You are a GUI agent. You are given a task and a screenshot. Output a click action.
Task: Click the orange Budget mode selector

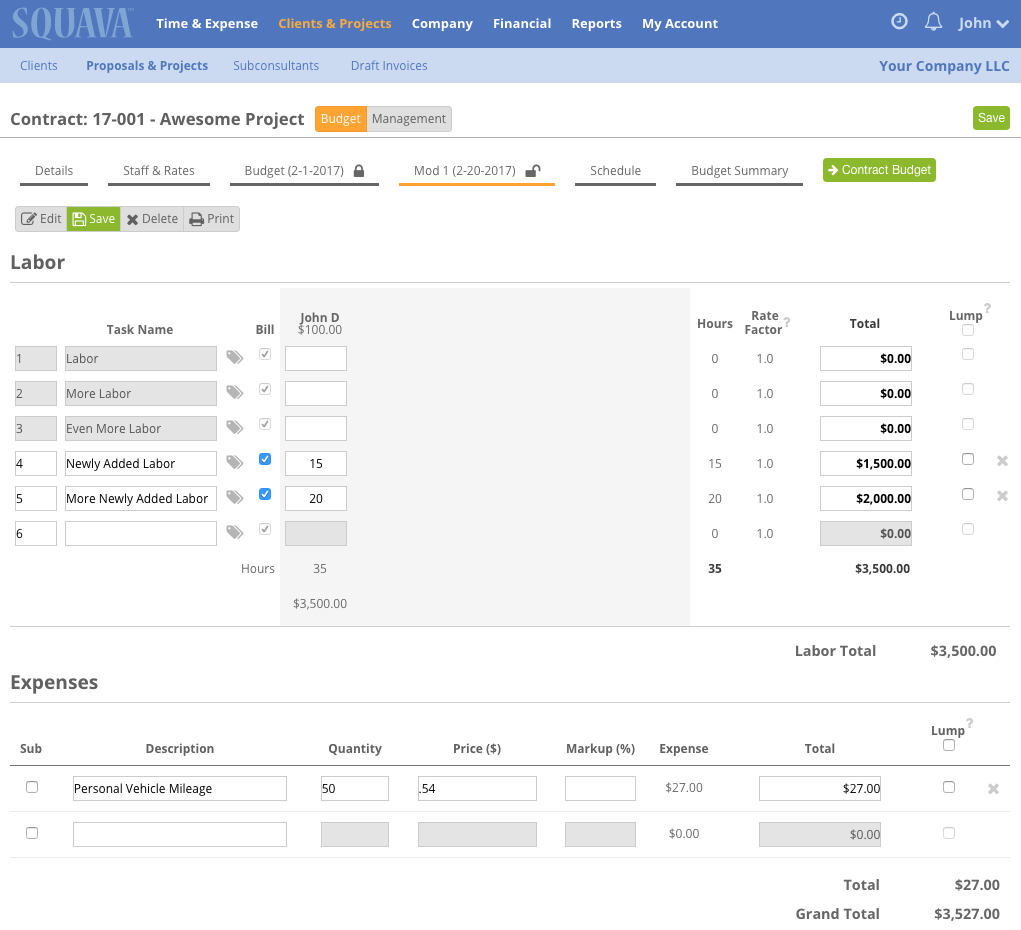340,118
